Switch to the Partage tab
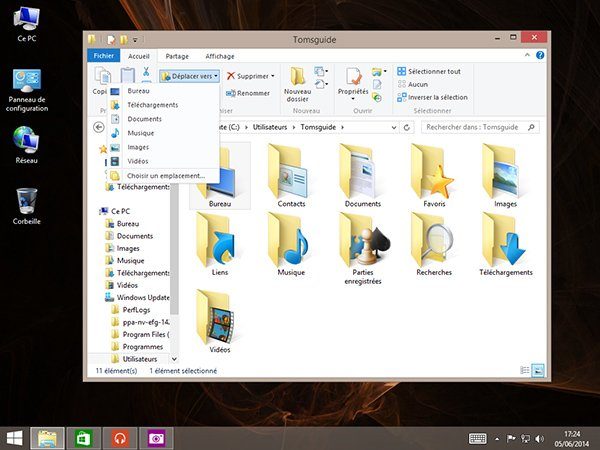Viewport: 600px width, 450px height. tap(177, 56)
